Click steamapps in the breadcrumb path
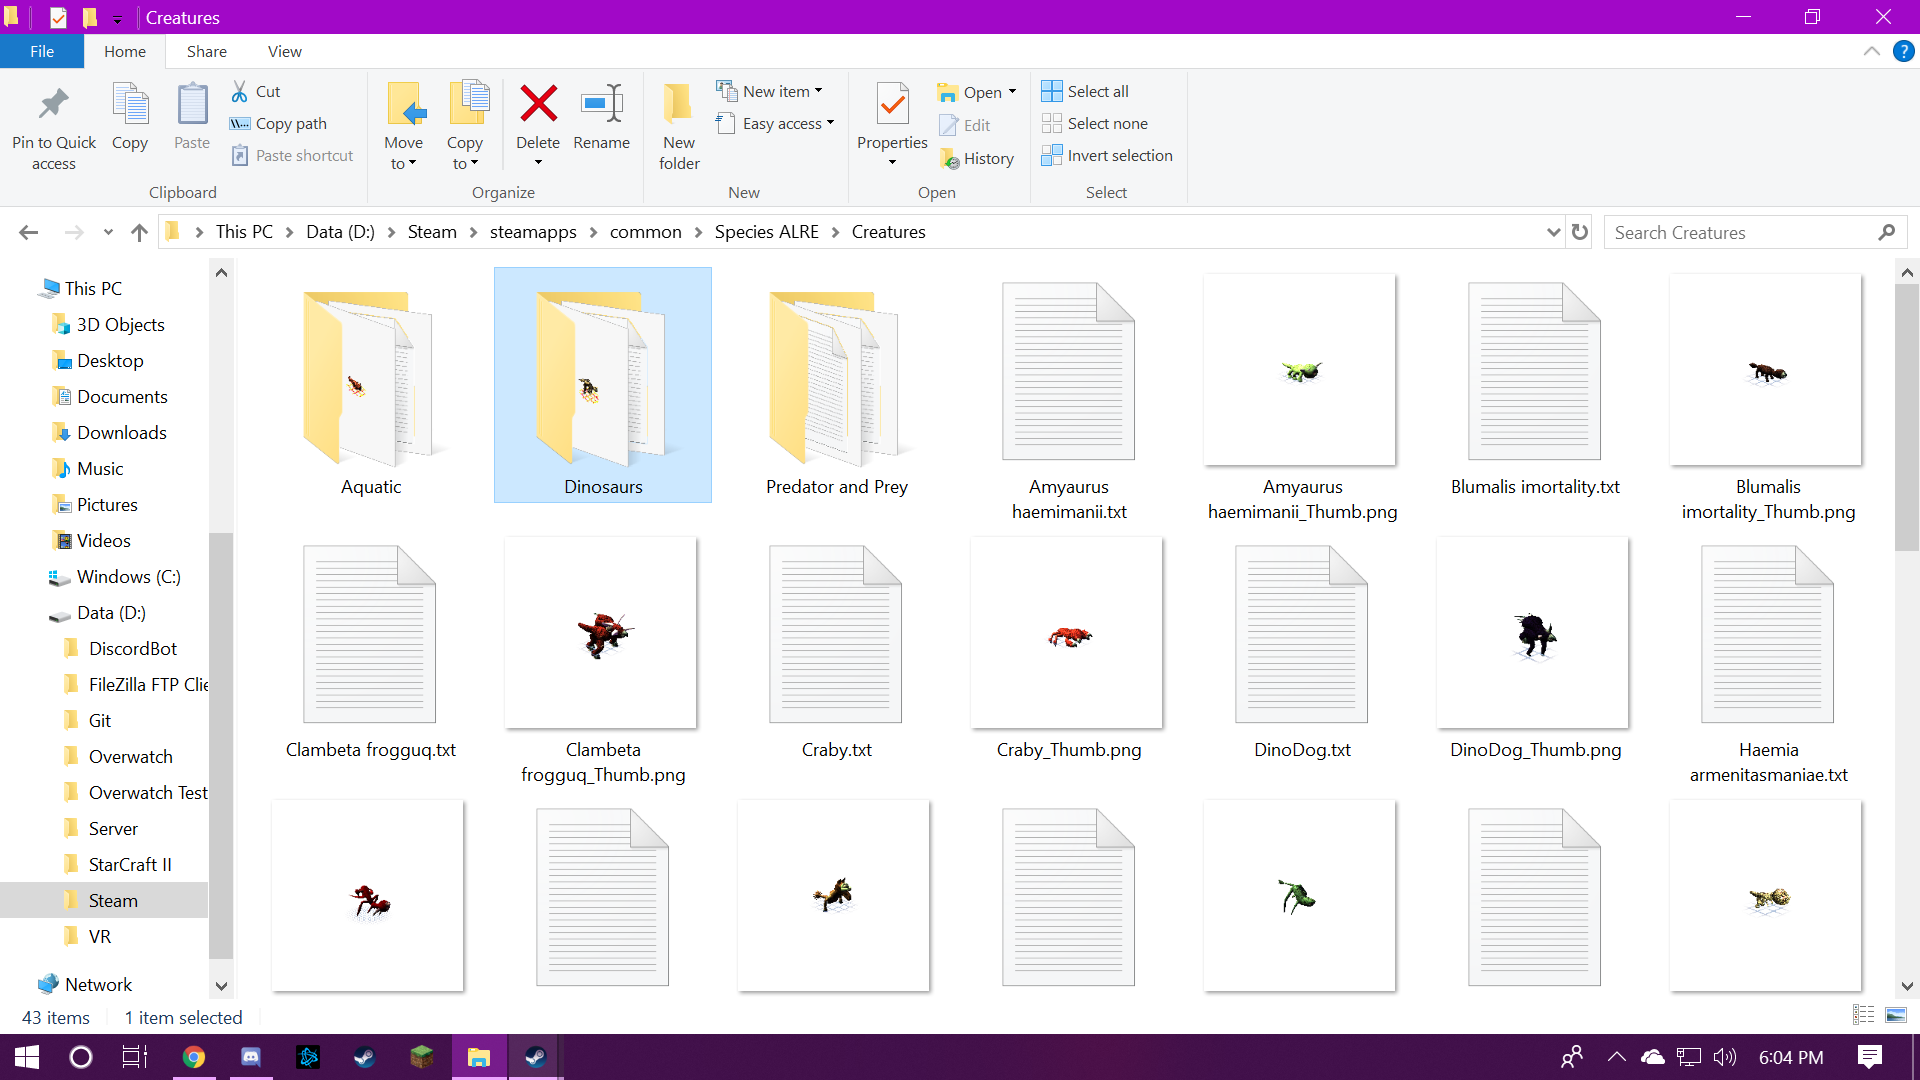1920x1080 pixels. coord(533,232)
